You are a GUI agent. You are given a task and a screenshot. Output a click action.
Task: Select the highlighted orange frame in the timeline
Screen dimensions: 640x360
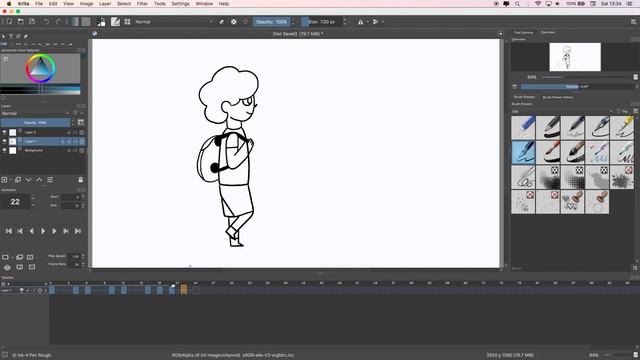(x=184, y=290)
